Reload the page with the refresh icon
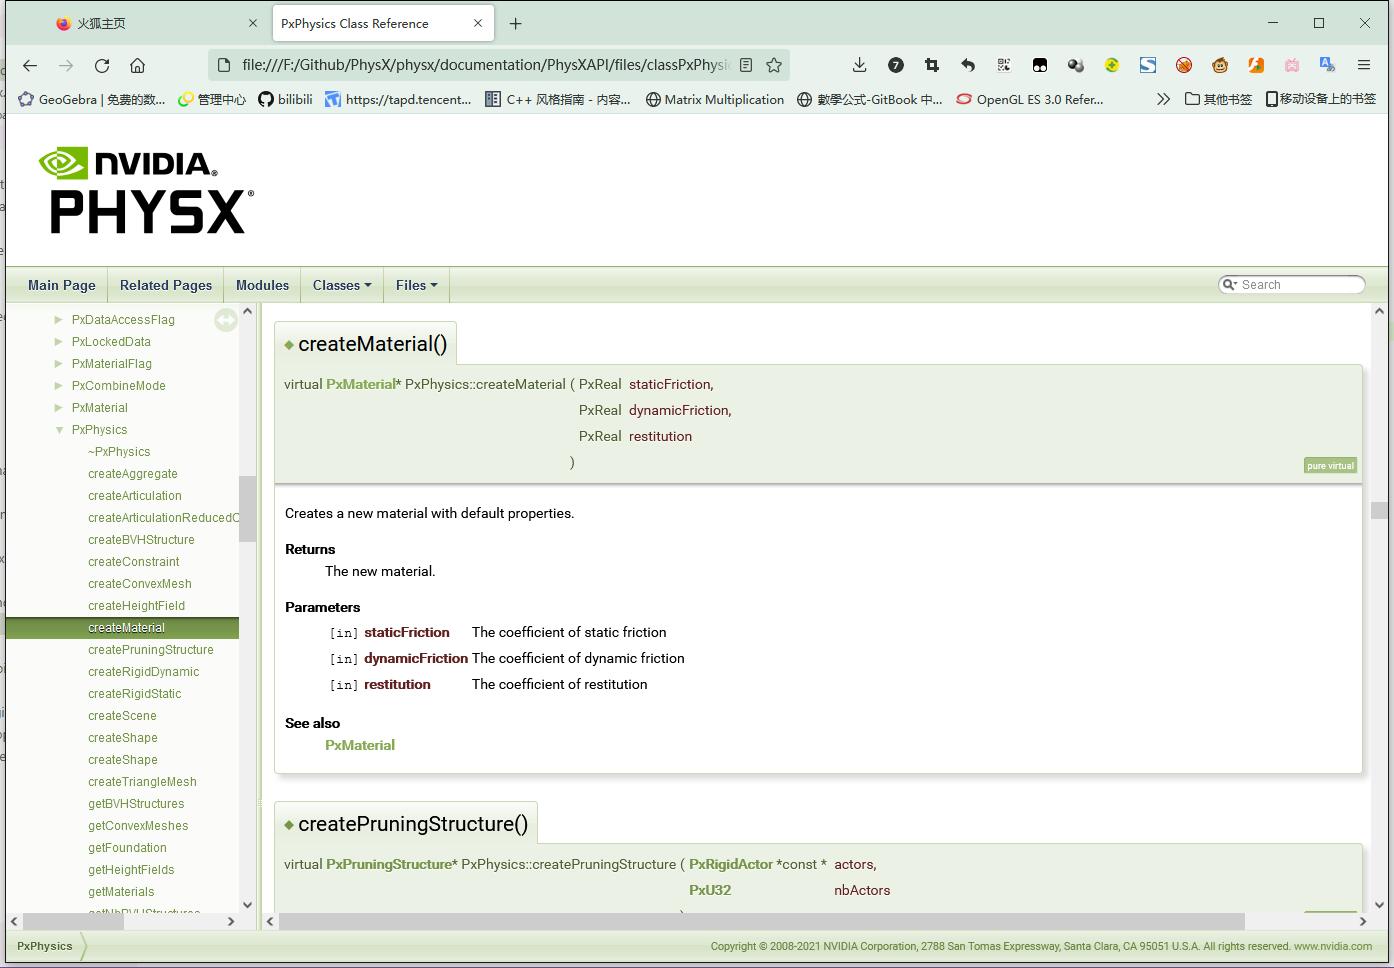Viewport: 1394px width, 968px height. click(102, 65)
